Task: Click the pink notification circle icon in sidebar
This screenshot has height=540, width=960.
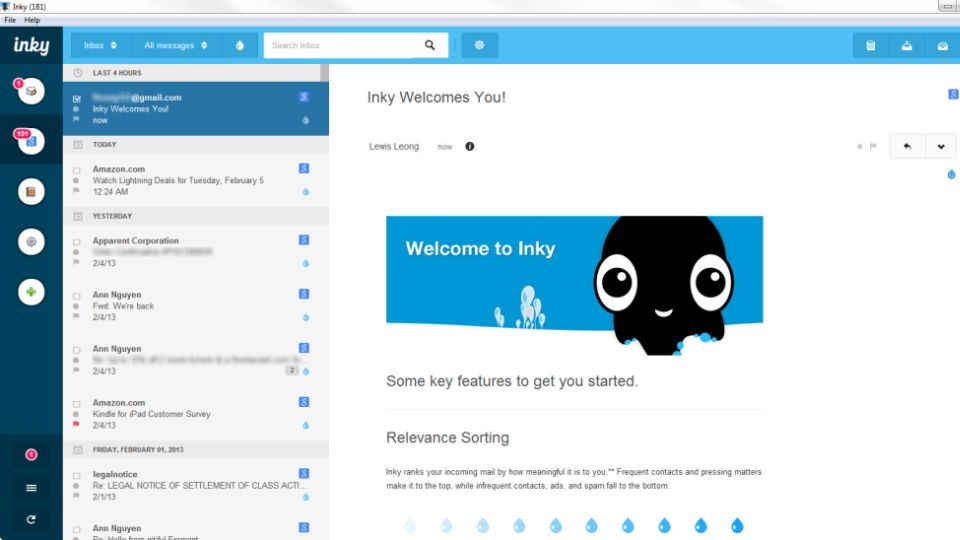Action: (x=31, y=454)
